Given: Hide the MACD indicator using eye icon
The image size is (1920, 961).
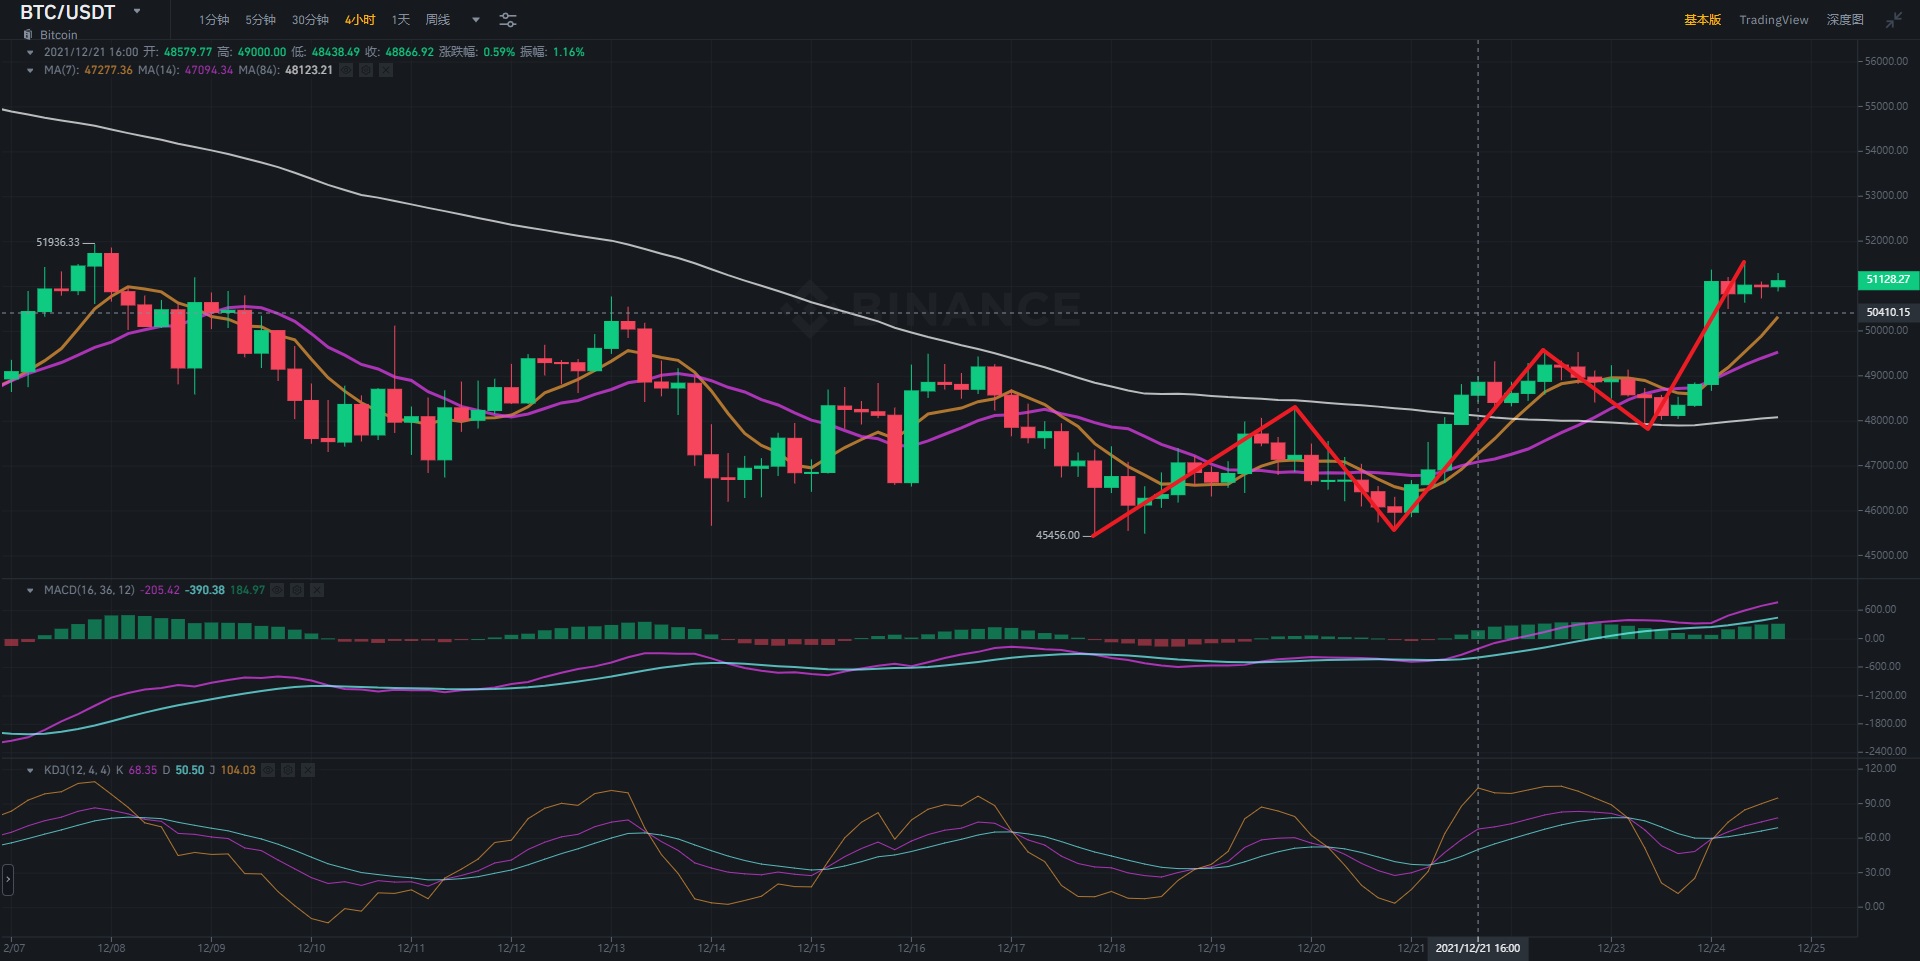Looking at the screenshot, I should (x=277, y=590).
